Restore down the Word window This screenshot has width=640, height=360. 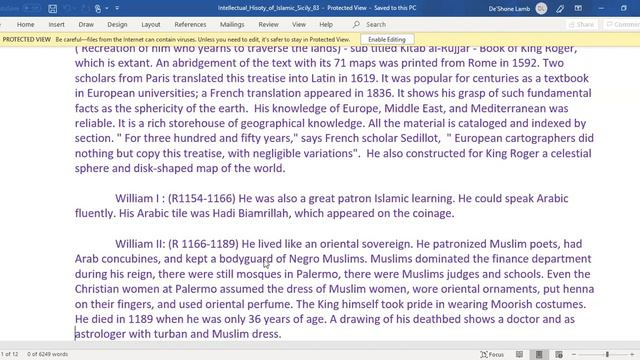click(x=624, y=8)
